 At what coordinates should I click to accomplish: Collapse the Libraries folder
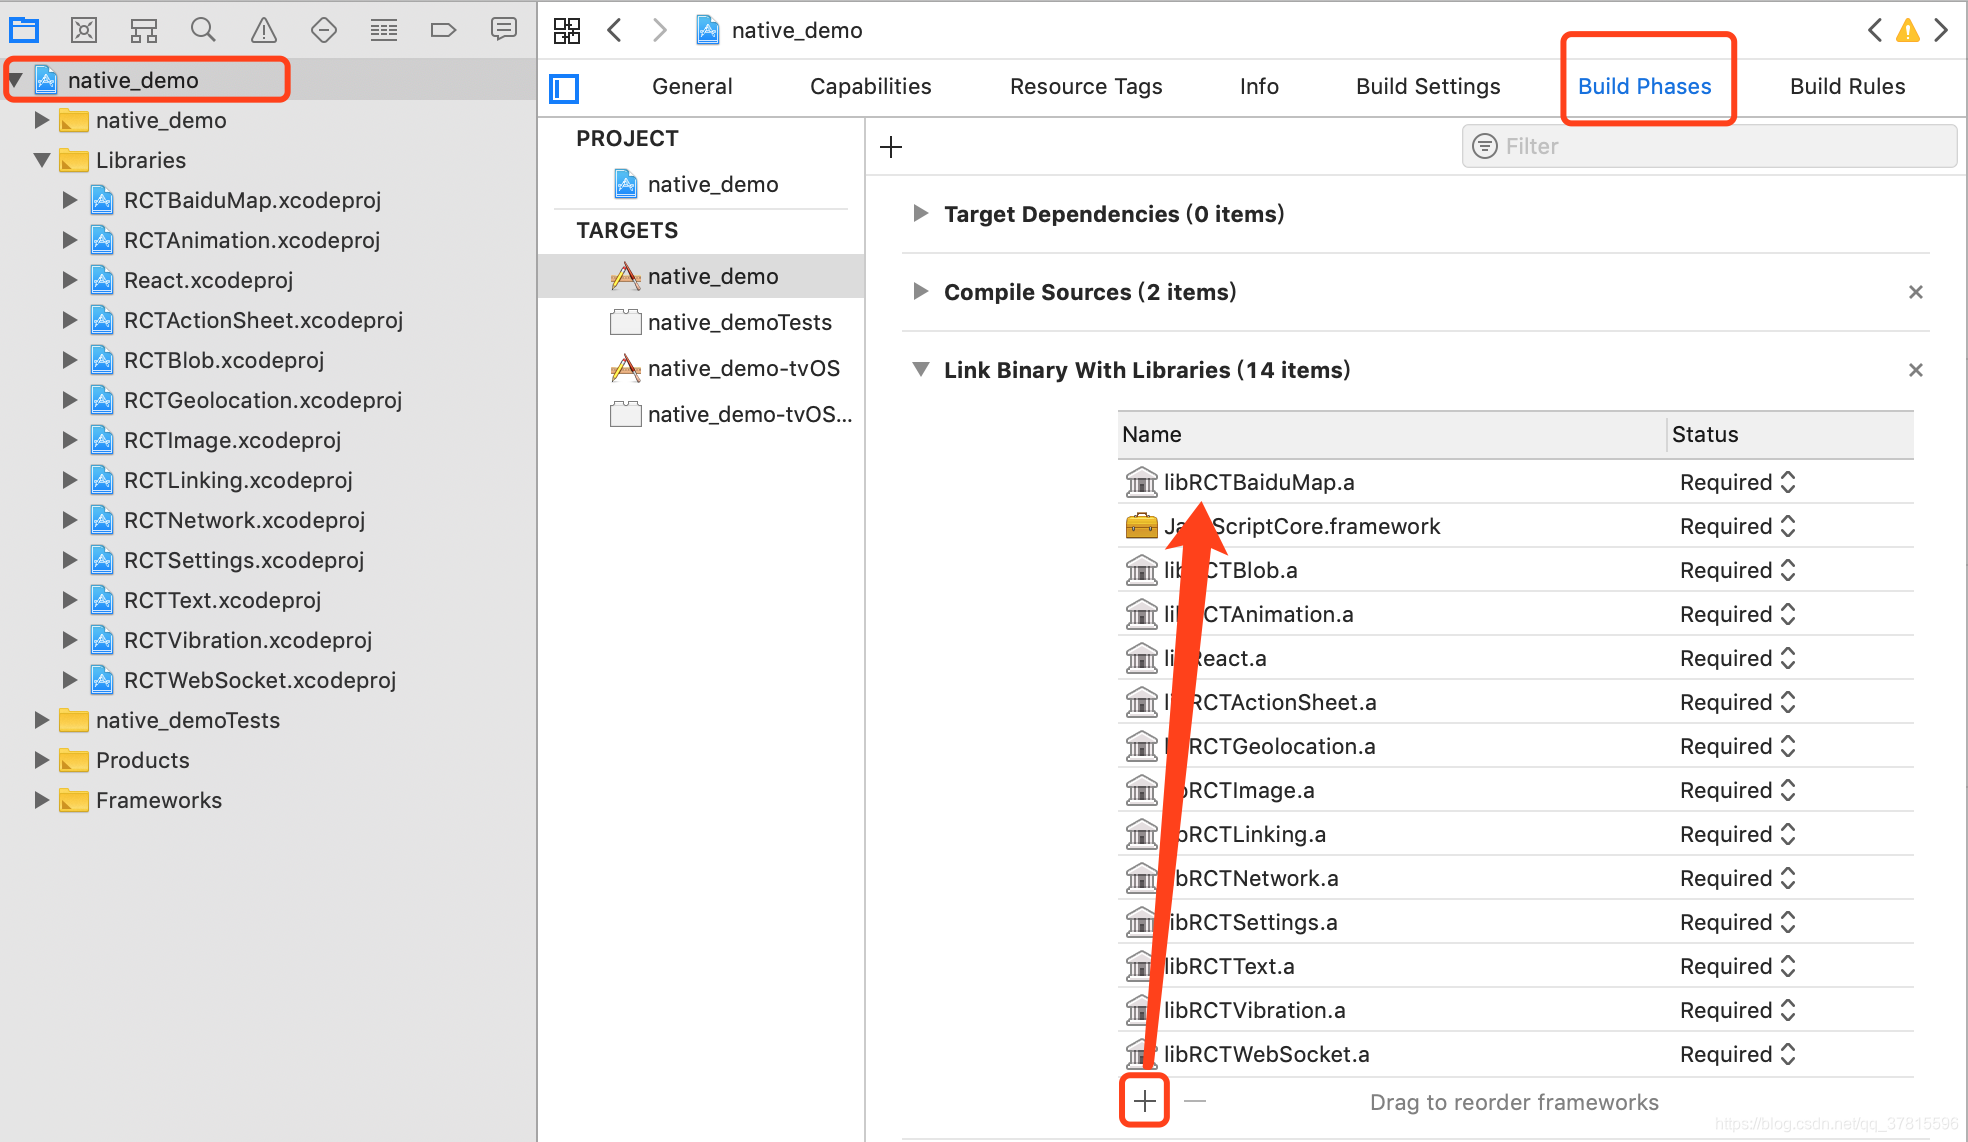tap(41, 160)
